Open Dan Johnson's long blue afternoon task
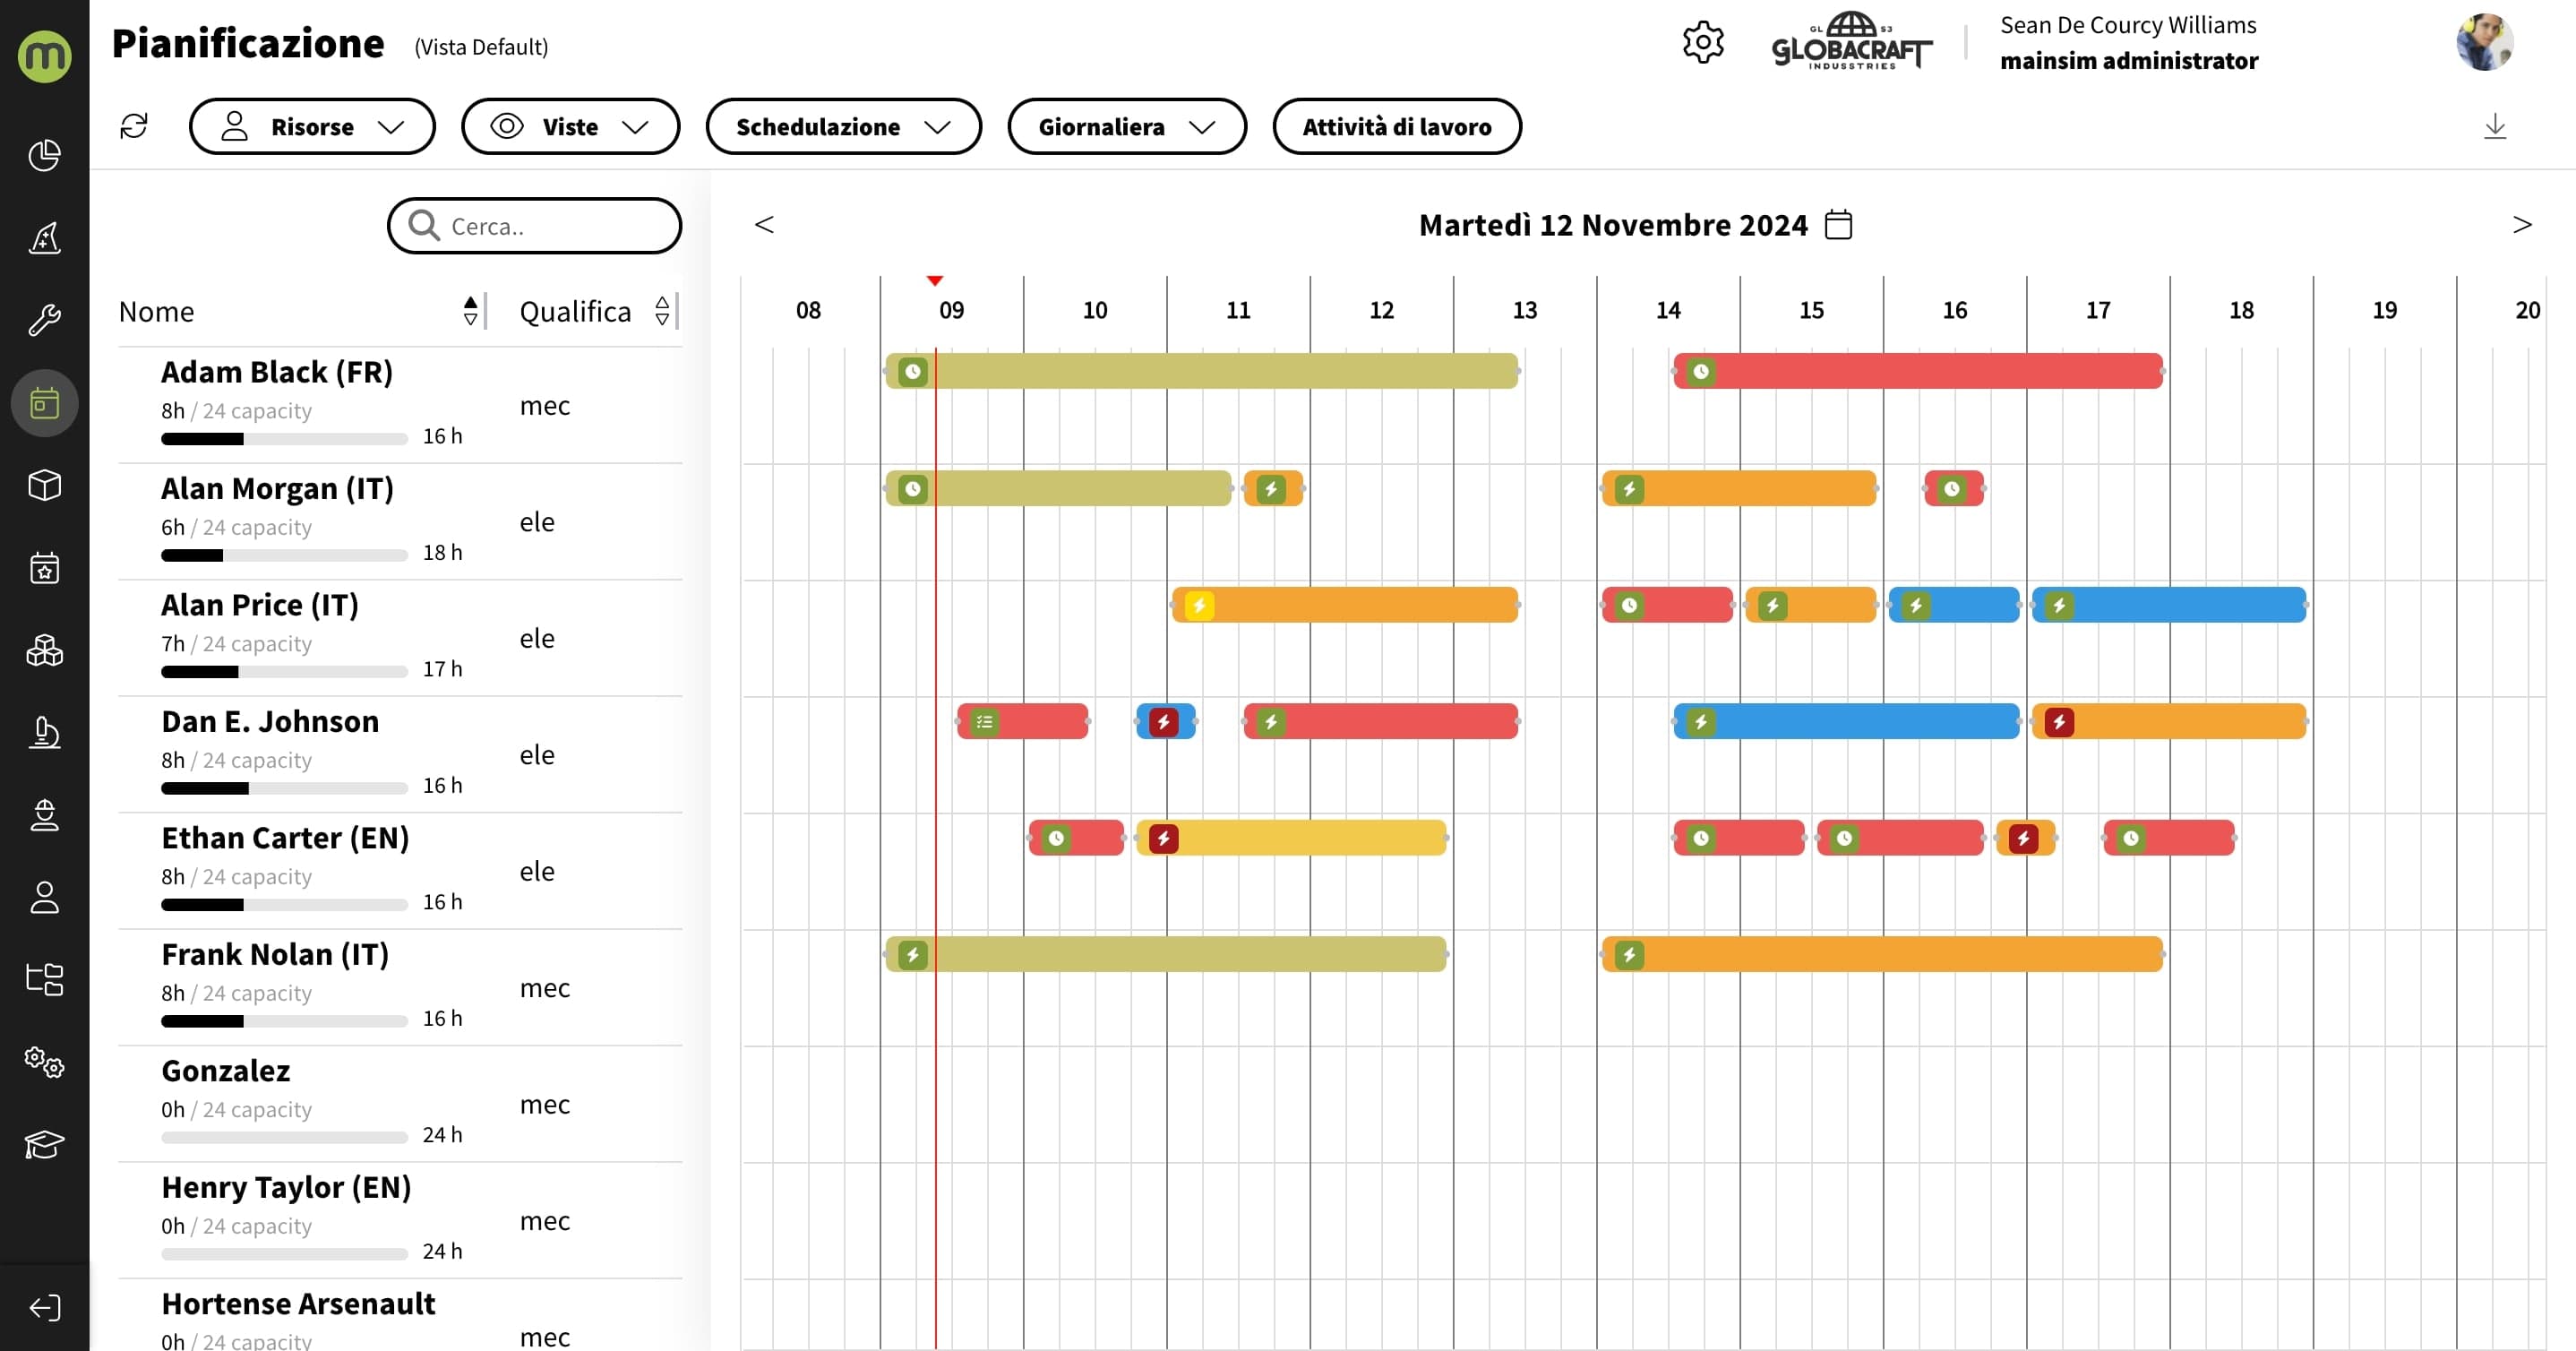 tap(1846, 721)
